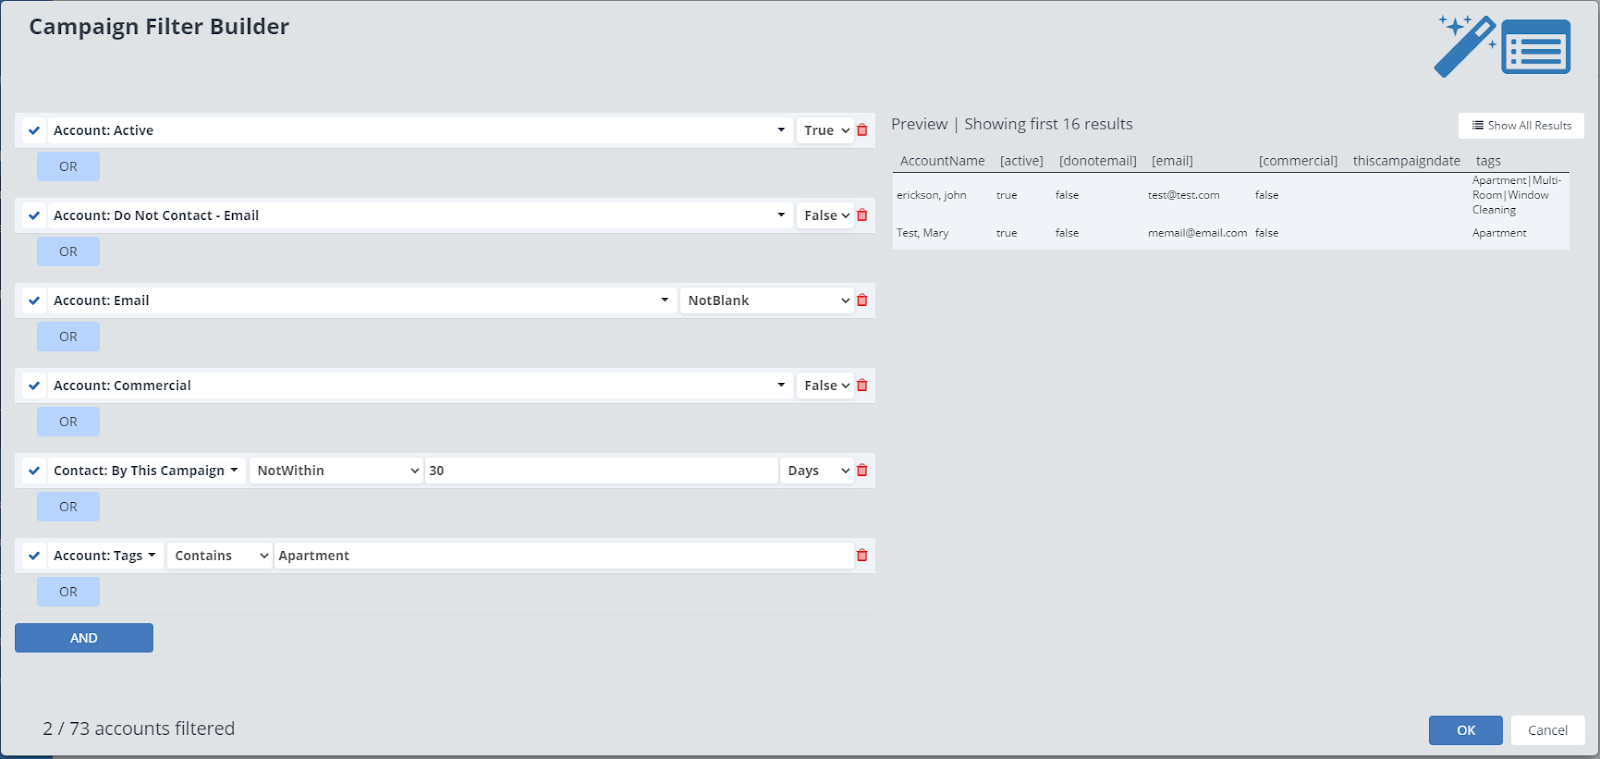This screenshot has height=759, width=1600.
Task: Confirm filters with the OK button
Action: click(x=1465, y=730)
